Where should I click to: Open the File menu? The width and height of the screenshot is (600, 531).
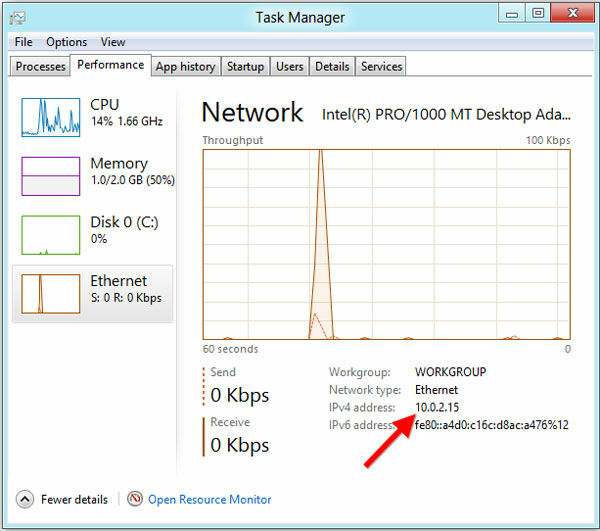(x=23, y=42)
